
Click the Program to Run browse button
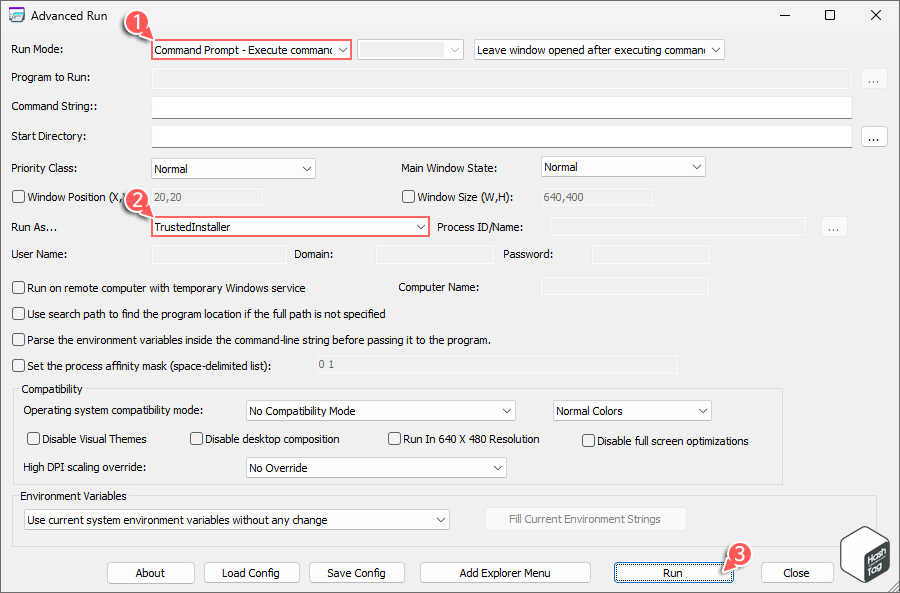tap(874, 79)
